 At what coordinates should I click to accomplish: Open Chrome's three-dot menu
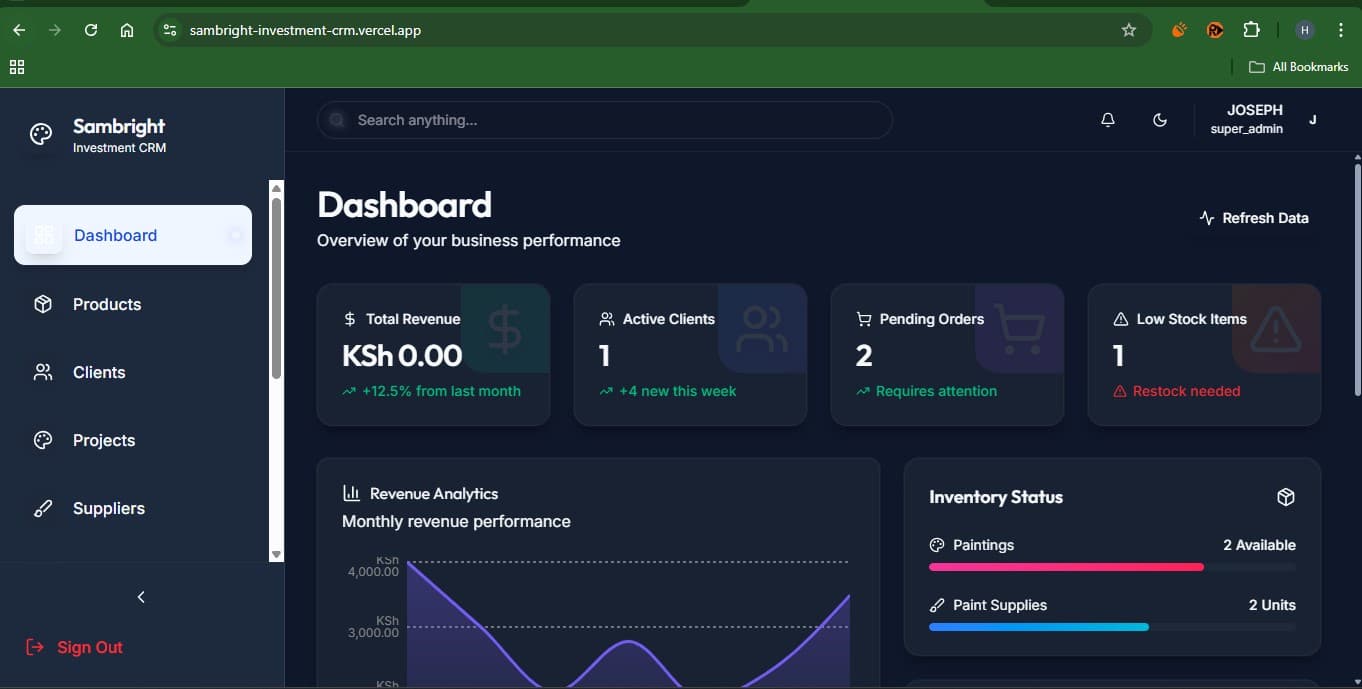[x=1341, y=30]
